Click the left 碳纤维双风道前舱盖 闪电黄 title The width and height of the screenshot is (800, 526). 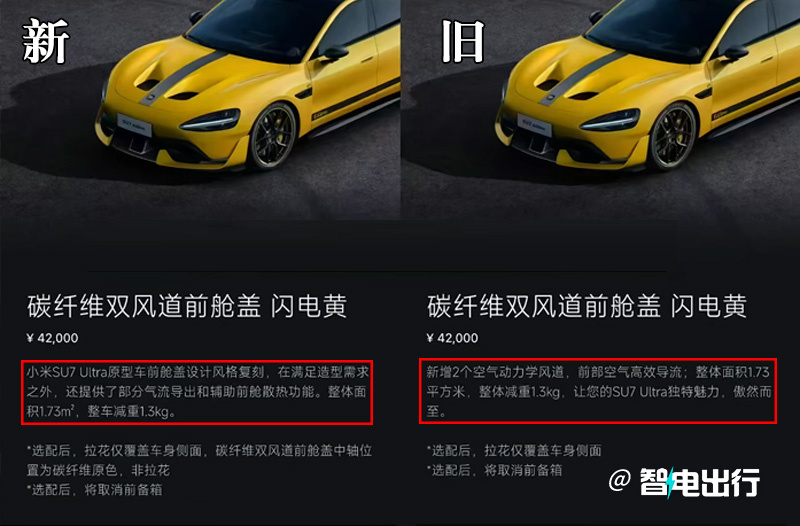187,306
